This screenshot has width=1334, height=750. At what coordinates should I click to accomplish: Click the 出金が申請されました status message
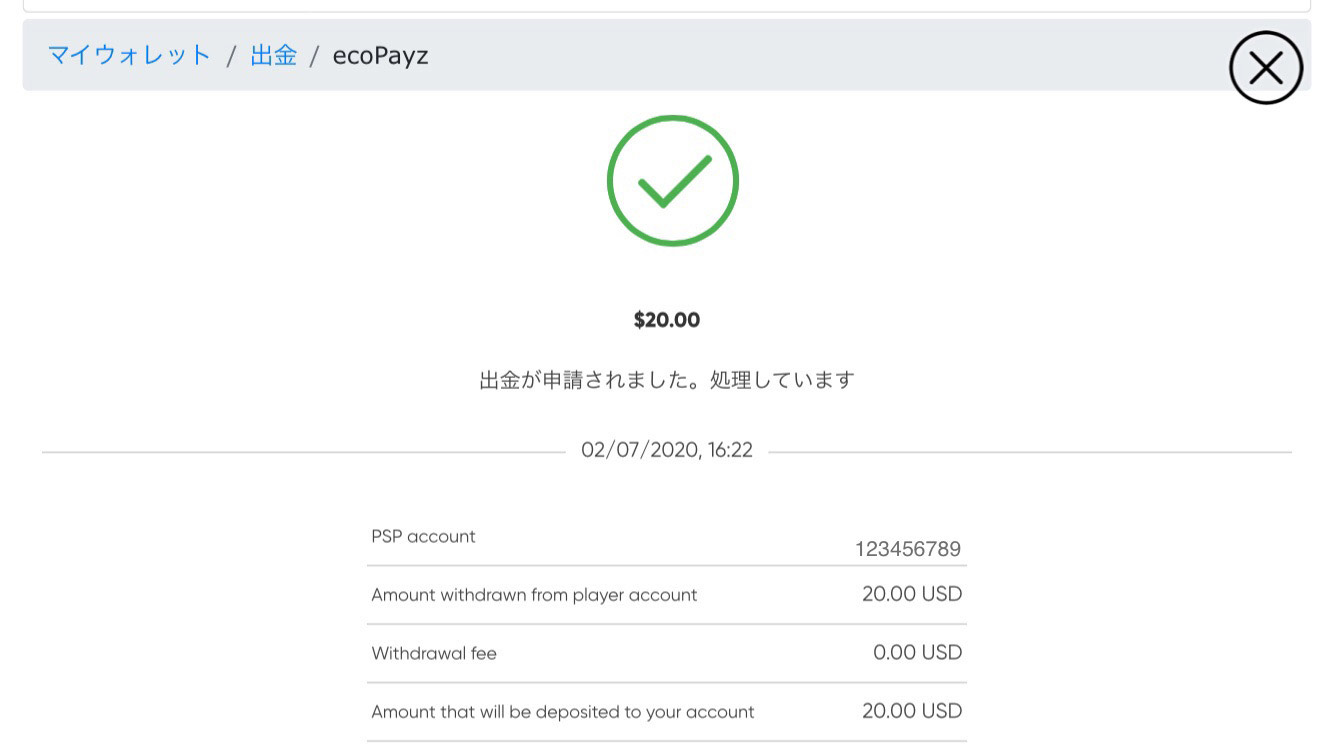pyautogui.click(x=667, y=380)
